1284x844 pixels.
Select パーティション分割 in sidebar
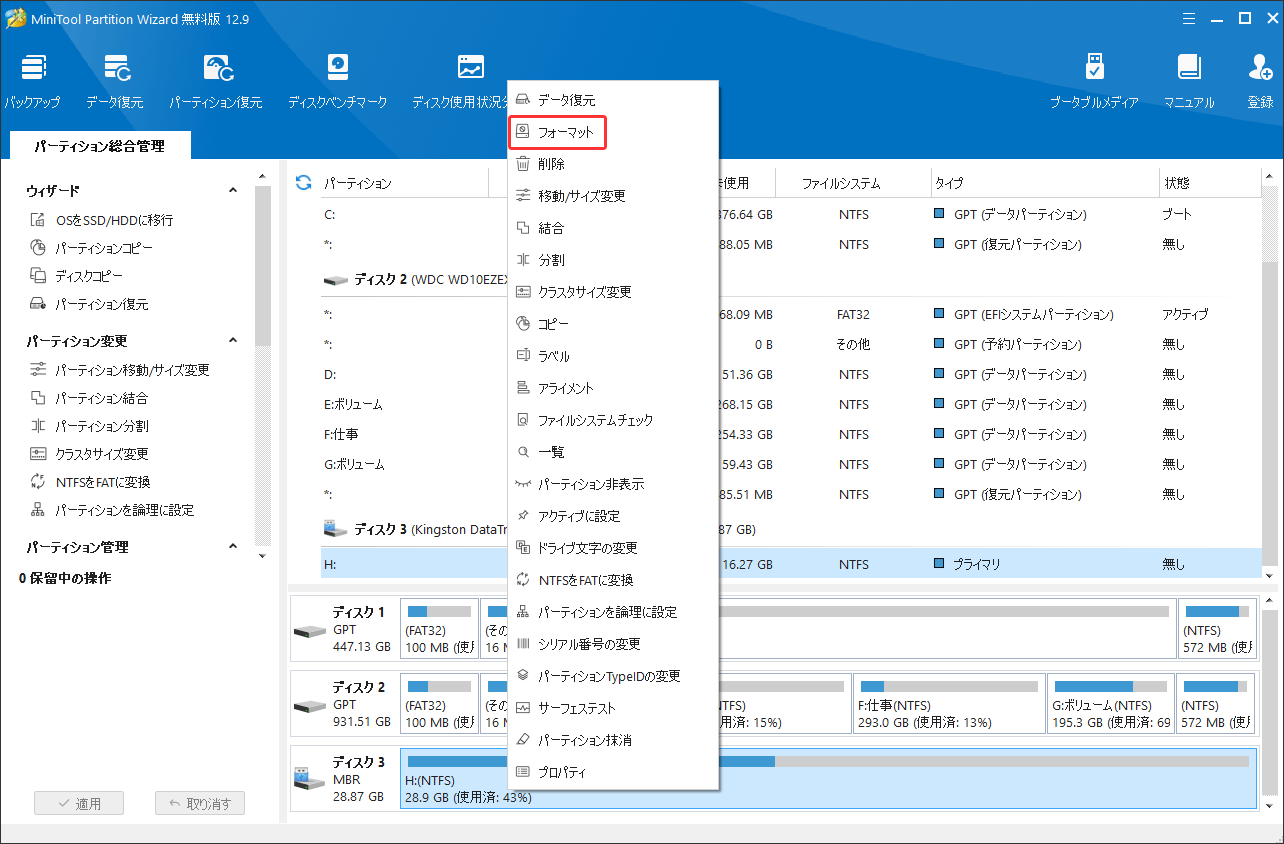pos(89,426)
